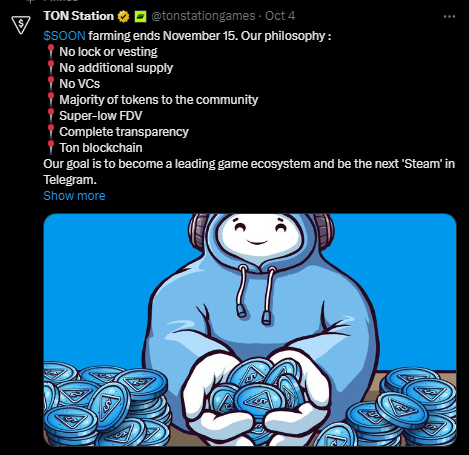The width and height of the screenshot is (469, 455).
Task: Click the pin emoji beside Ton blockchain
Action: coord(51,148)
